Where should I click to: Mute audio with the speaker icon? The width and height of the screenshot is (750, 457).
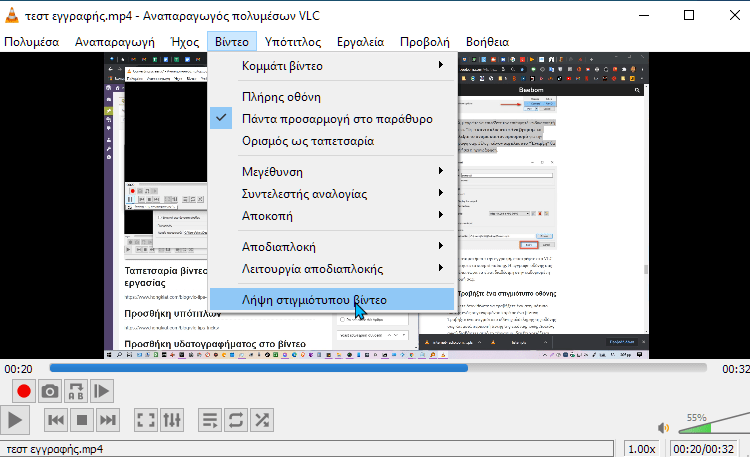point(663,428)
